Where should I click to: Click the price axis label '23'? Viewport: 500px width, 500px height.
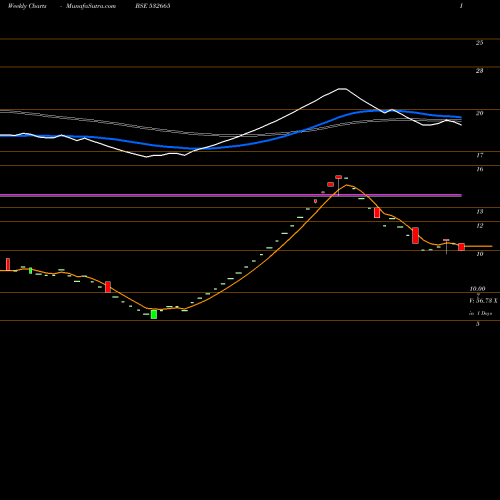pyautogui.click(x=479, y=71)
